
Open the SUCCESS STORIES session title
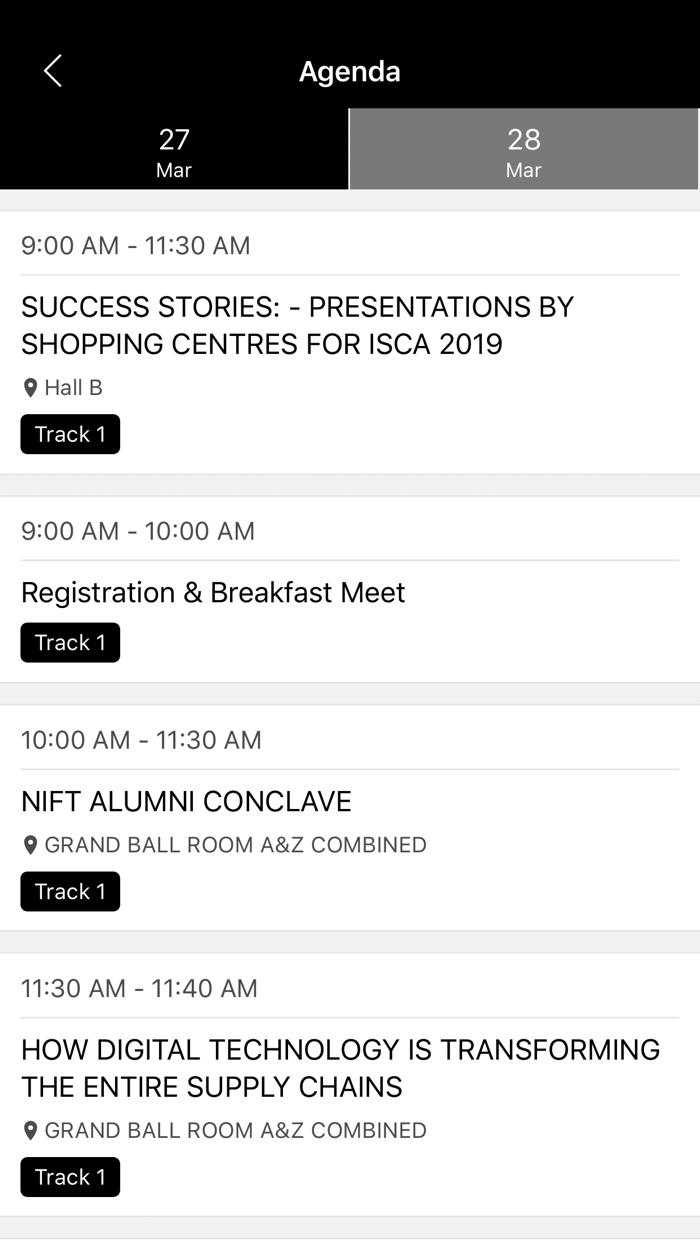coord(297,325)
